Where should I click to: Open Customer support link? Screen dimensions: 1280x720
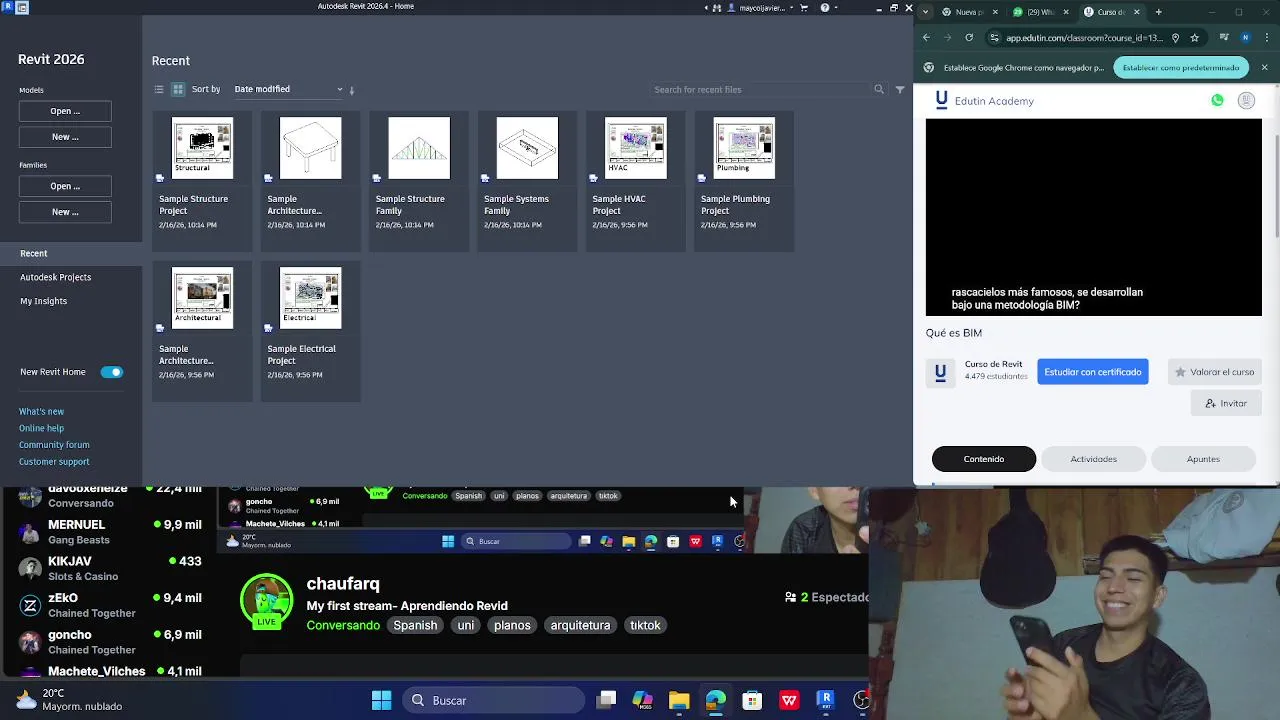point(54,462)
